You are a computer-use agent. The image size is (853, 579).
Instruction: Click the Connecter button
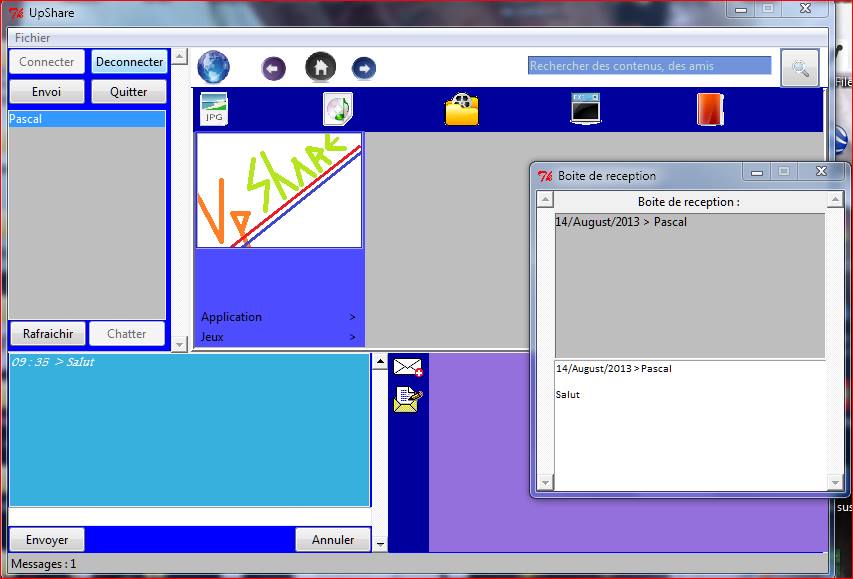click(47, 61)
